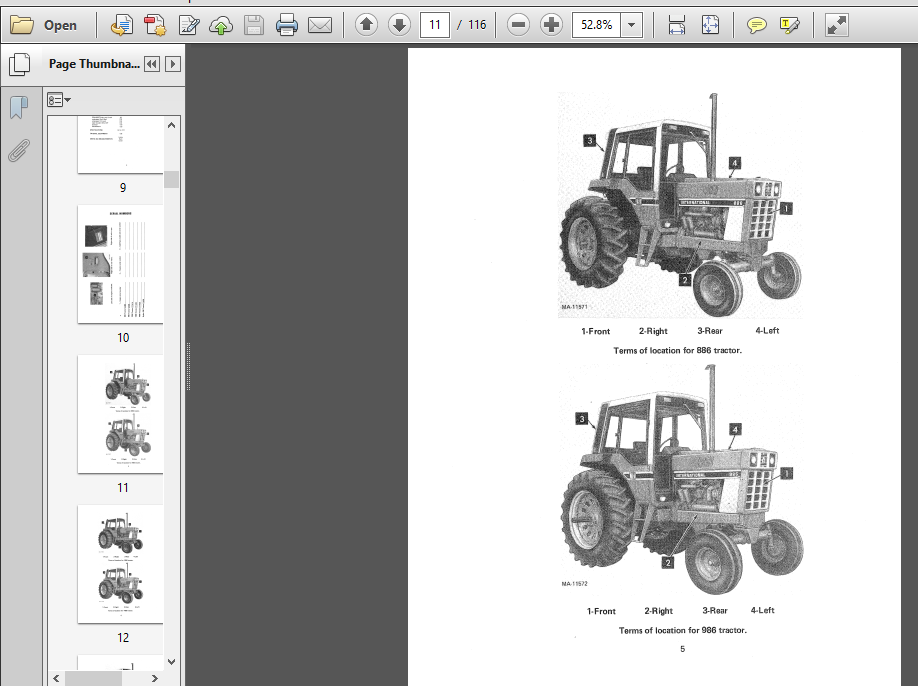Click the Save floppy disk icon
The width and height of the screenshot is (918, 686).
[254, 25]
